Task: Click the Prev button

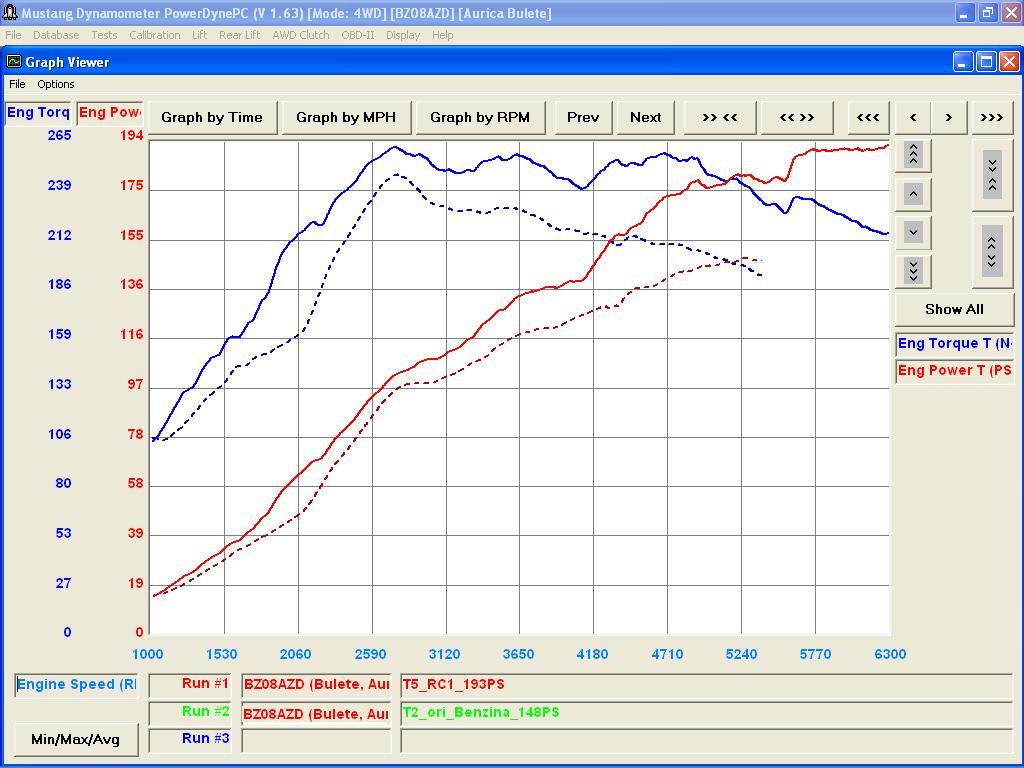Action: 583,118
